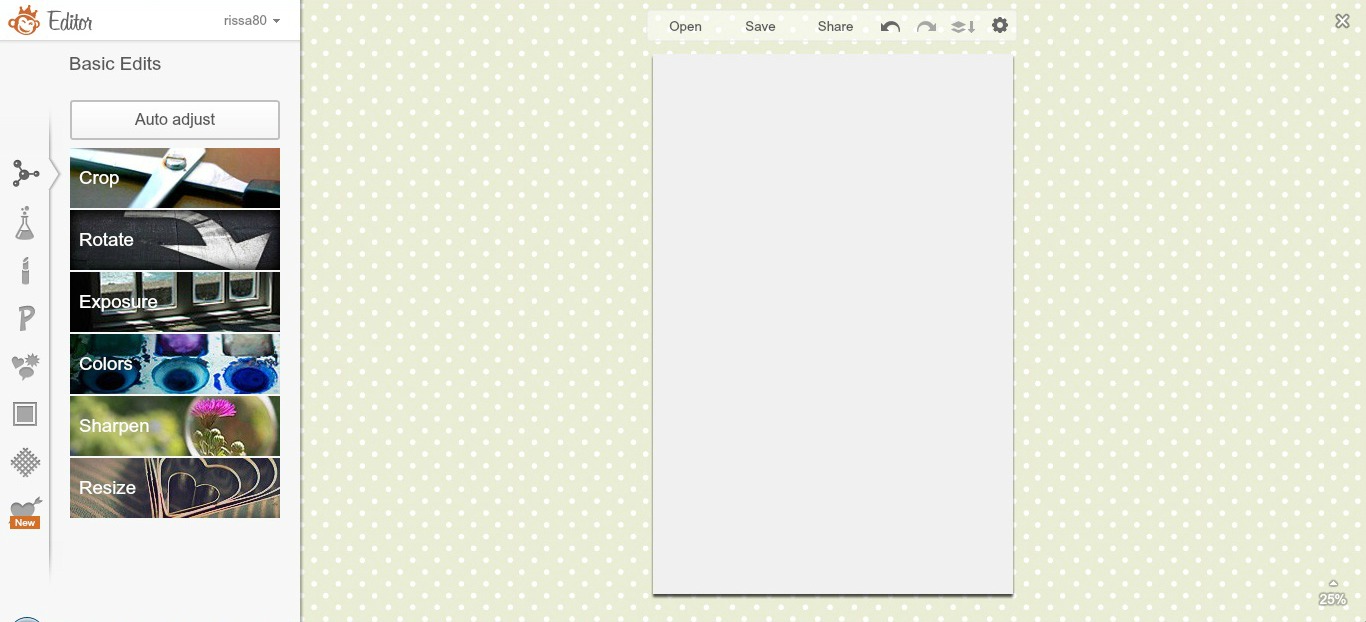This screenshot has height=622, width=1366.
Task: Open the Effects flask tab
Action: pos(25,223)
